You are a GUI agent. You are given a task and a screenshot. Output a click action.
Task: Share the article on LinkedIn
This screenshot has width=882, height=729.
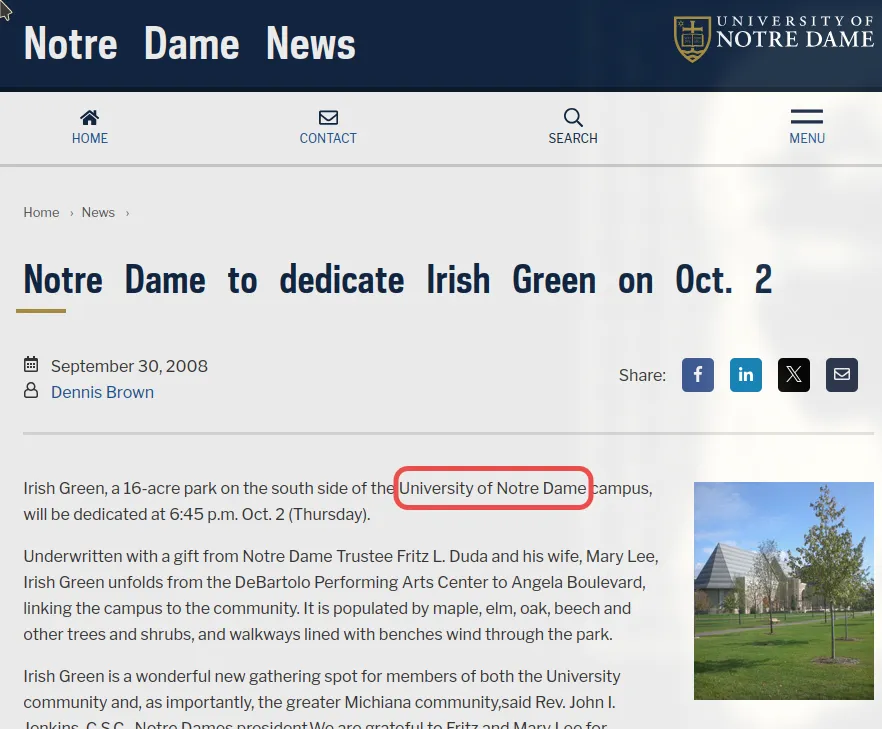pyautogui.click(x=746, y=375)
